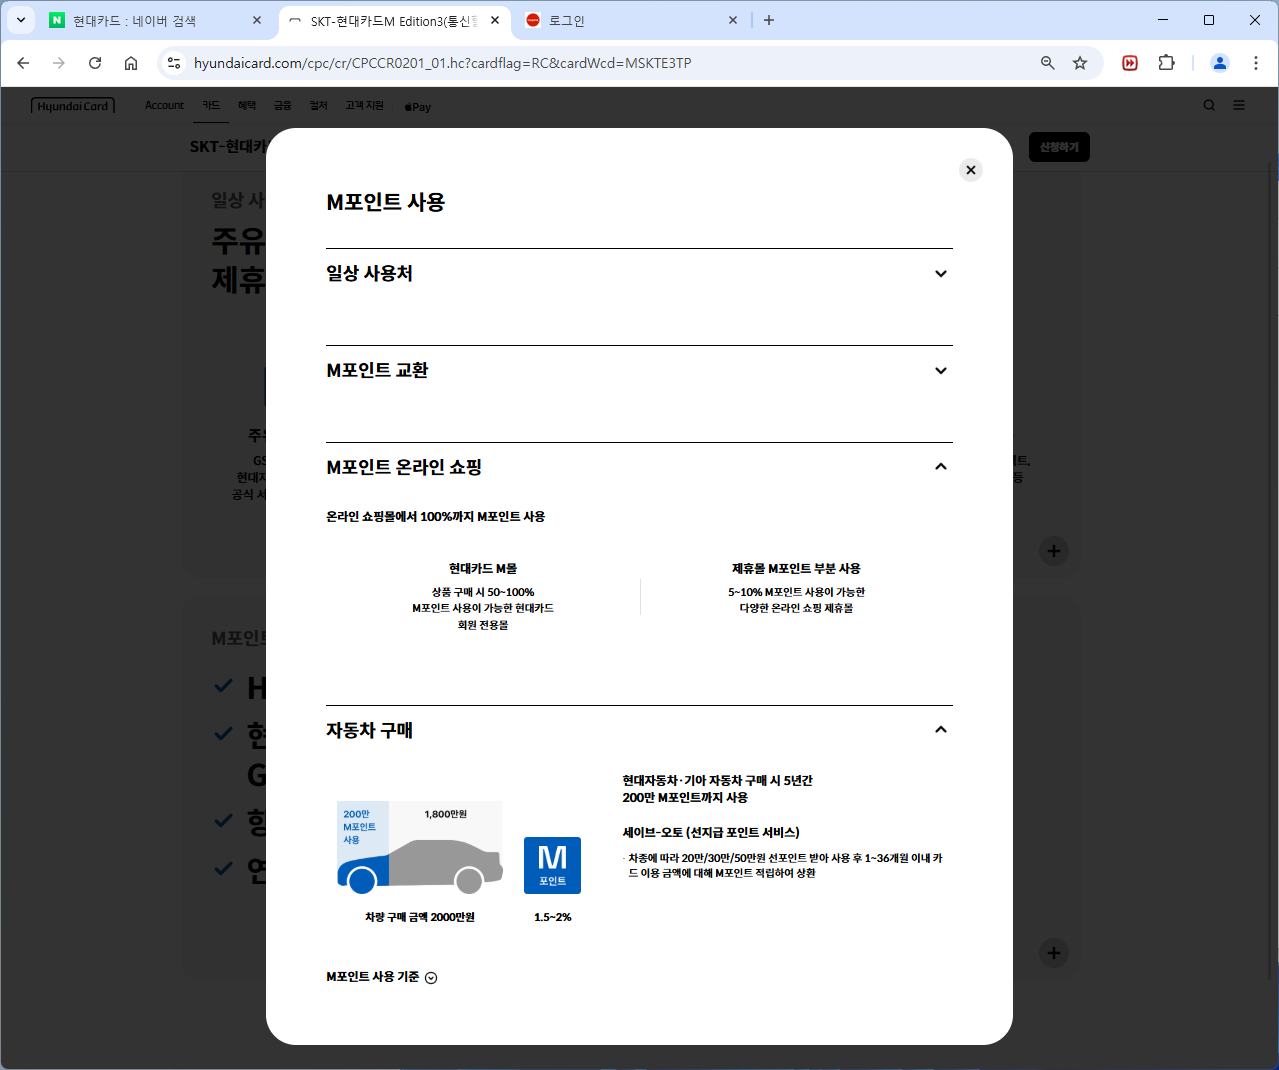The width and height of the screenshot is (1279, 1070).
Task: Switch to the 로그인 tab
Action: click(x=632, y=20)
